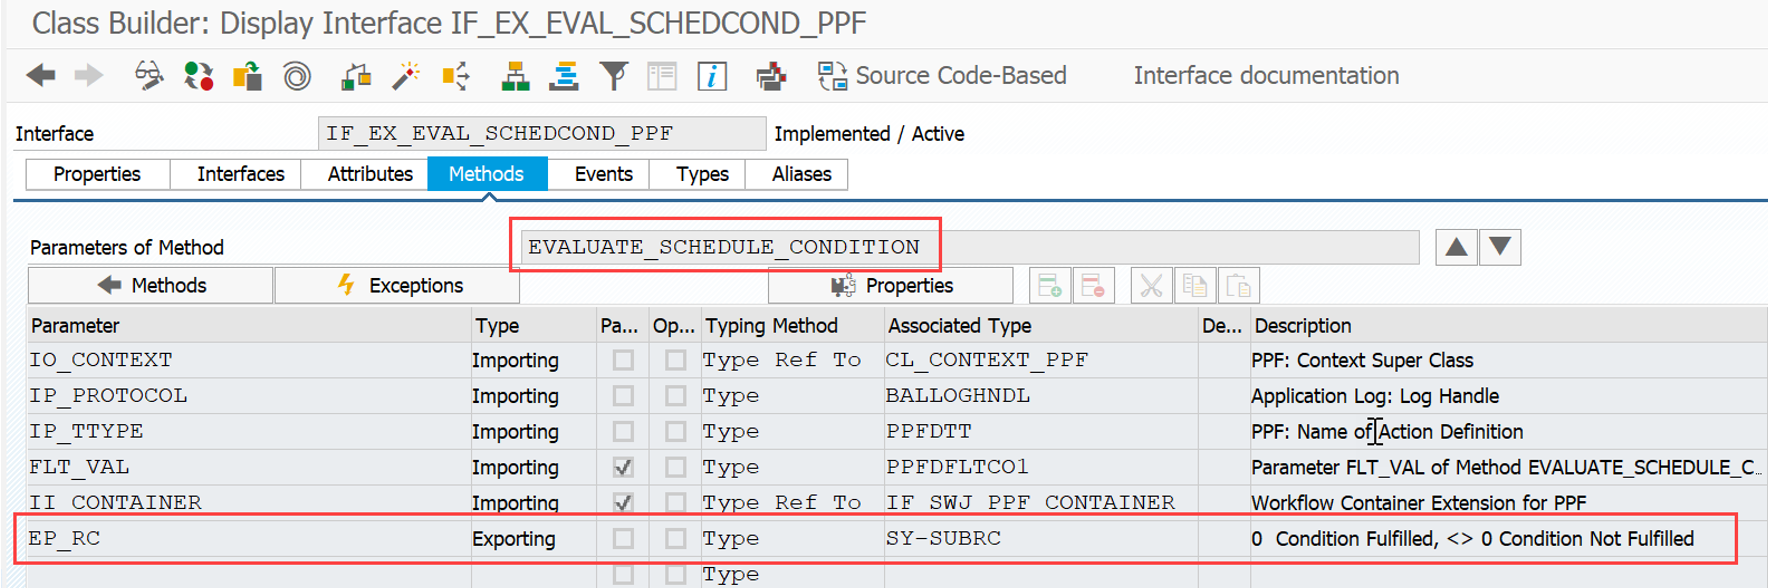
Task: Uncheck Pass-by-value checkbox for II_CONTAINER
Action: pos(623,503)
